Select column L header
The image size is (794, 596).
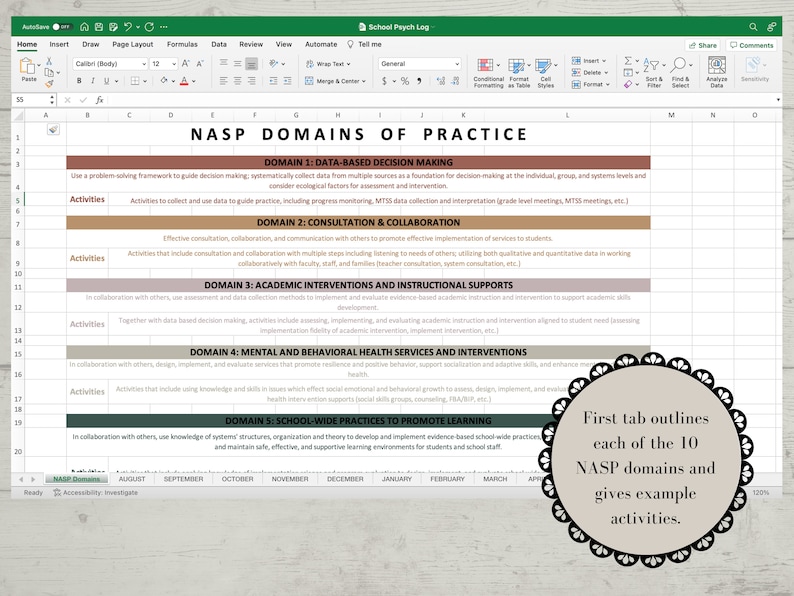click(x=567, y=115)
